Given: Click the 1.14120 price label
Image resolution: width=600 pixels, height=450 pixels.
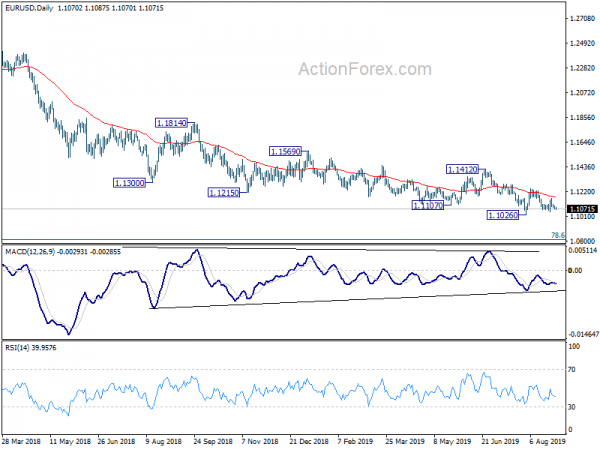Looking at the screenshot, I should tap(462, 169).
